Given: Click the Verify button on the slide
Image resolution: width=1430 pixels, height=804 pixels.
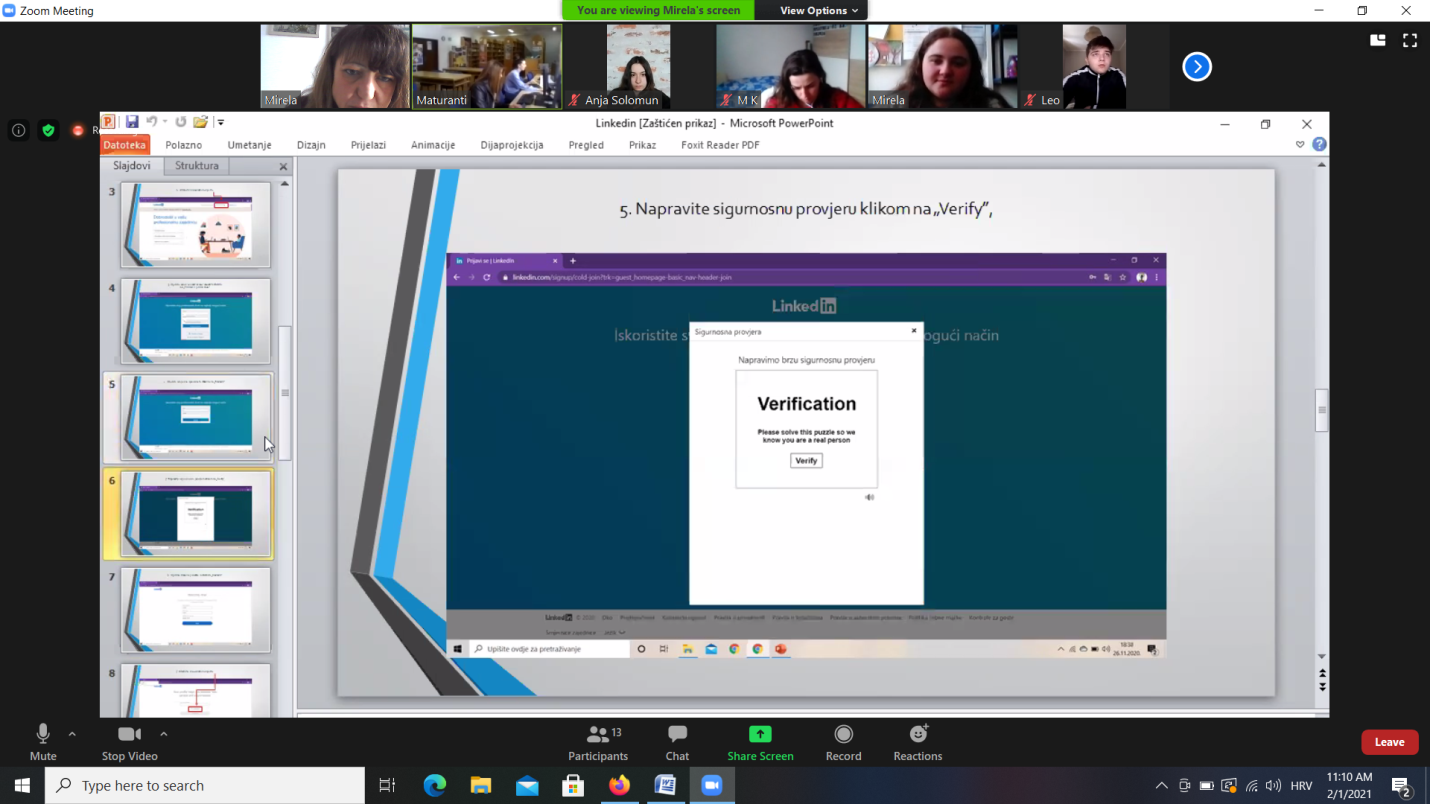Looking at the screenshot, I should click(806, 461).
